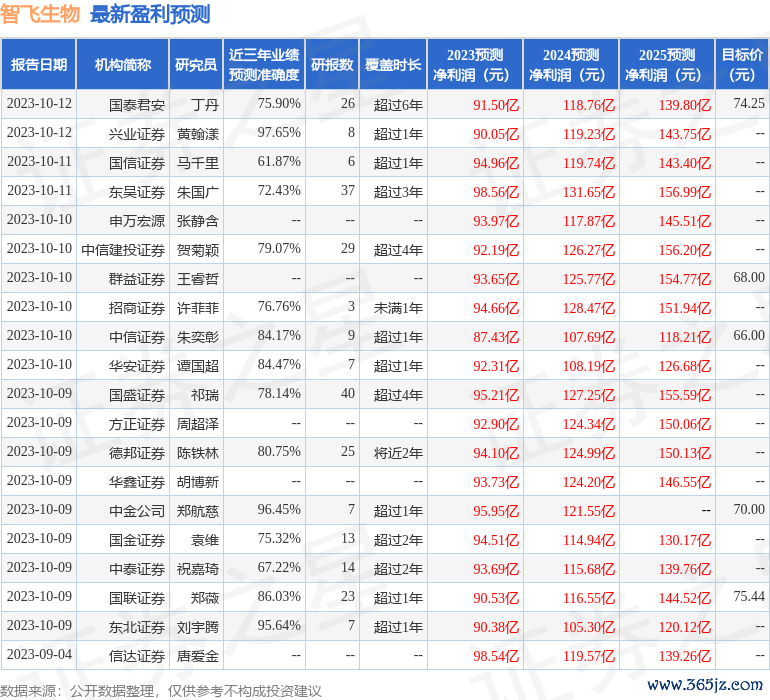This screenshot has width=770, height=700.
Task: Click institution name 中金公司
Action: 137,511
